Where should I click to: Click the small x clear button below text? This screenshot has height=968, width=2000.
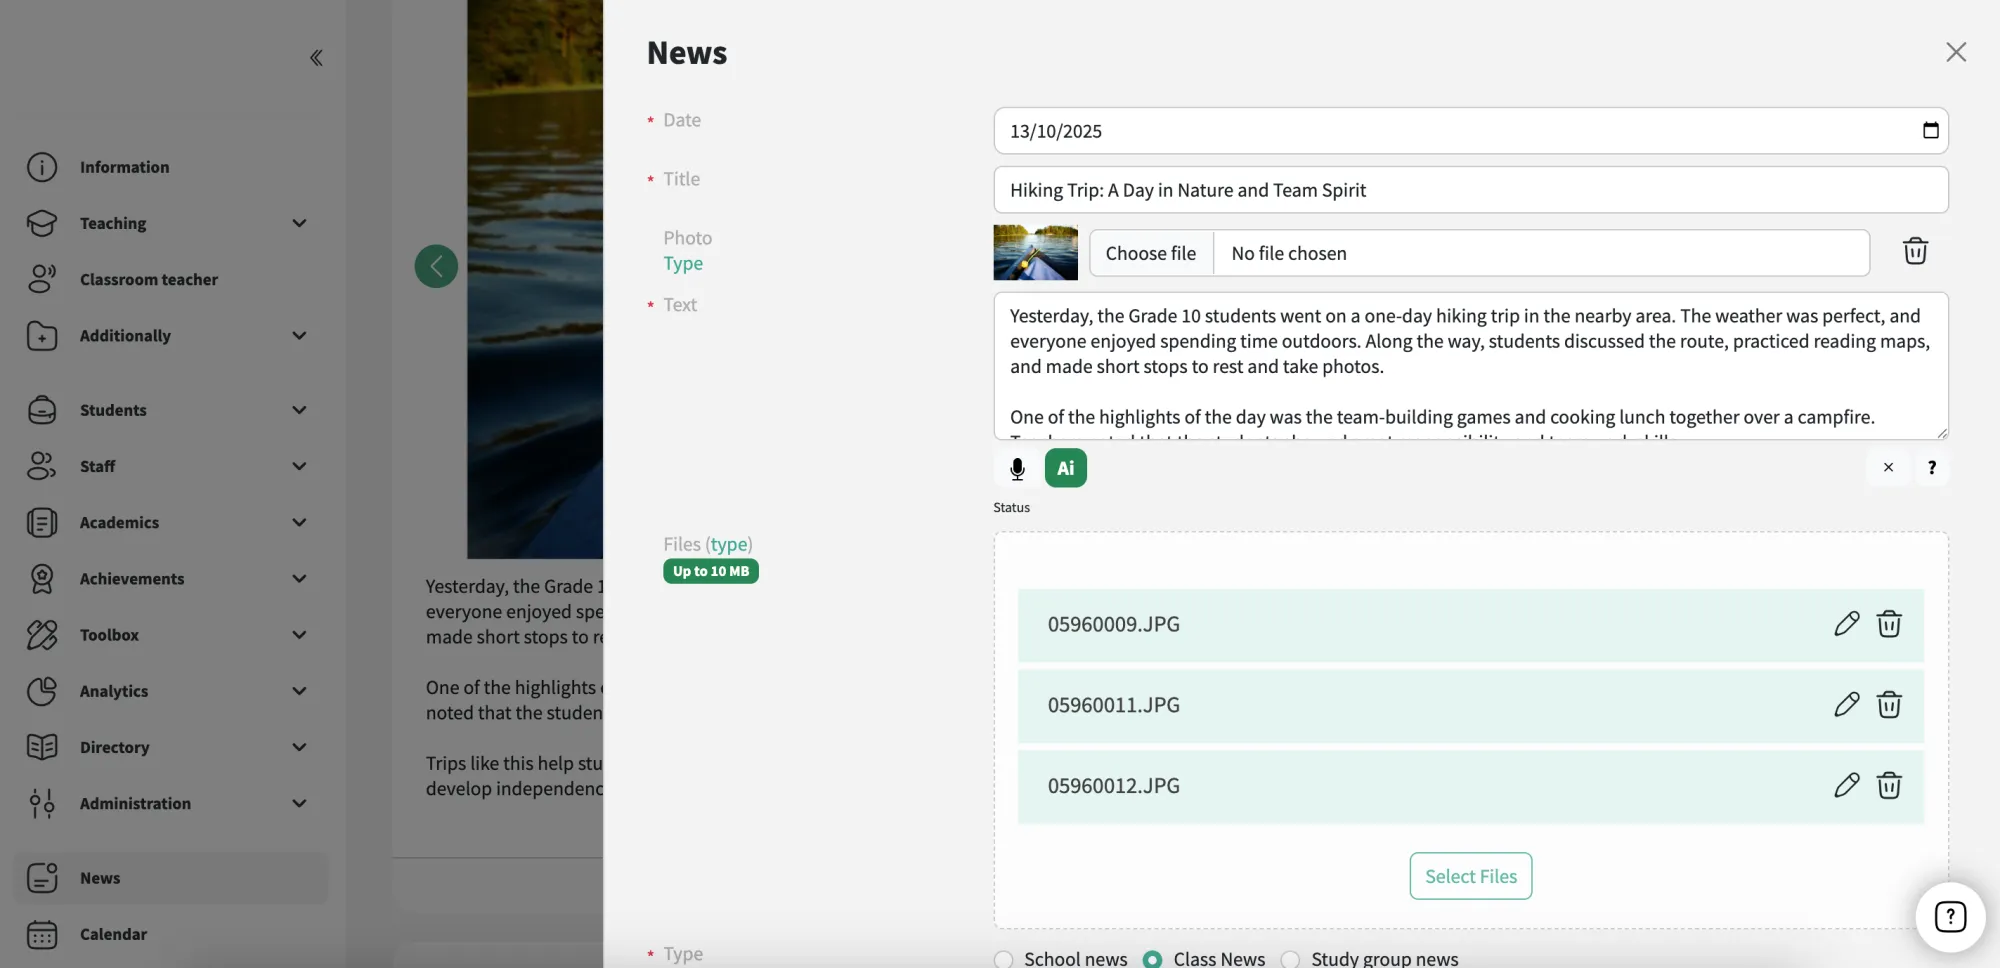click(1888, 467)
